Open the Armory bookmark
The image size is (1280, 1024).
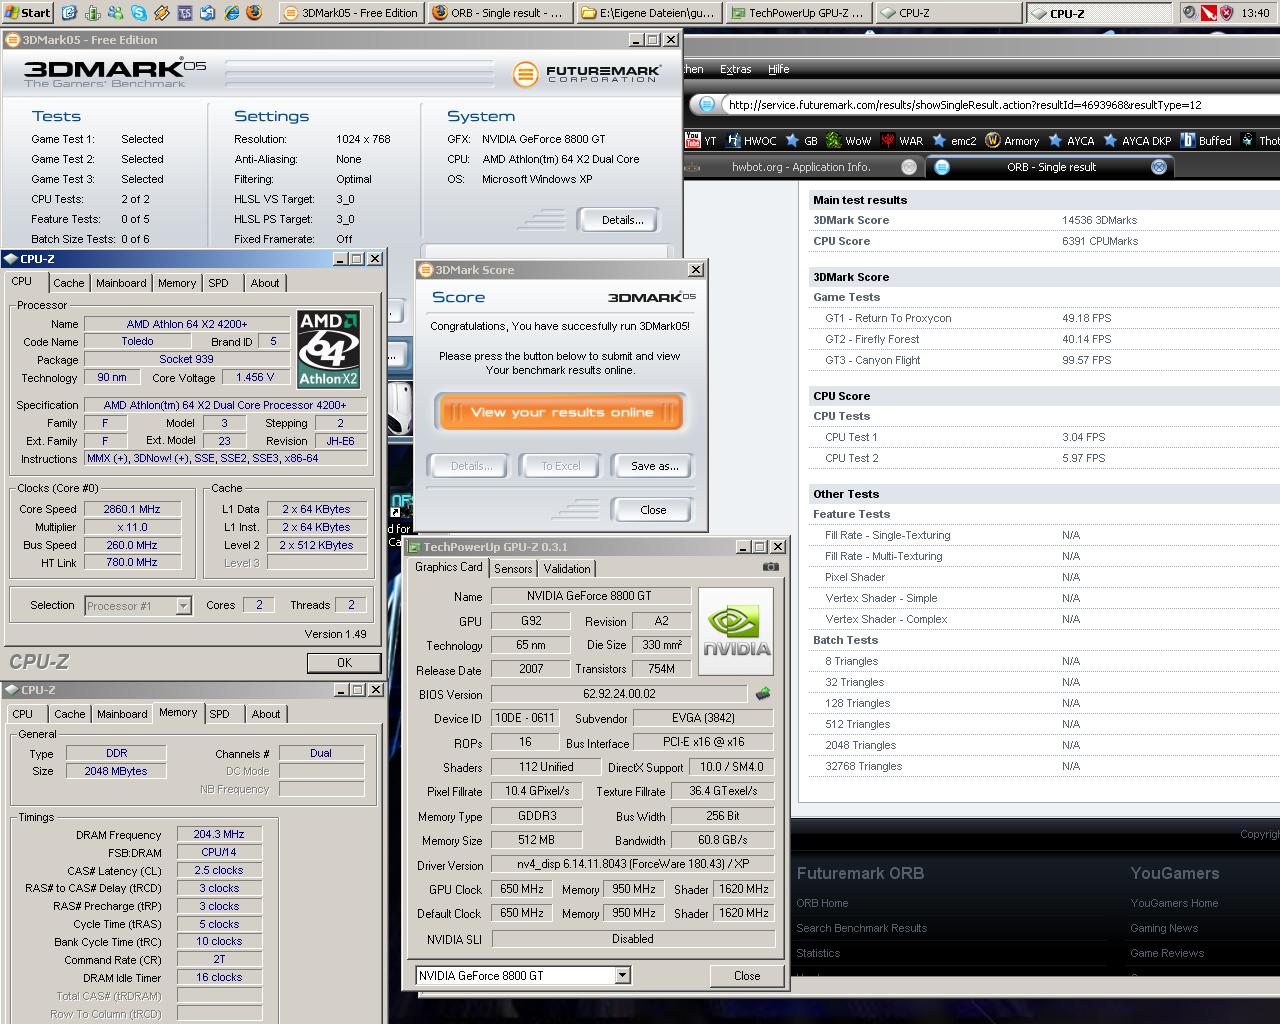(x=1013, y=141)
